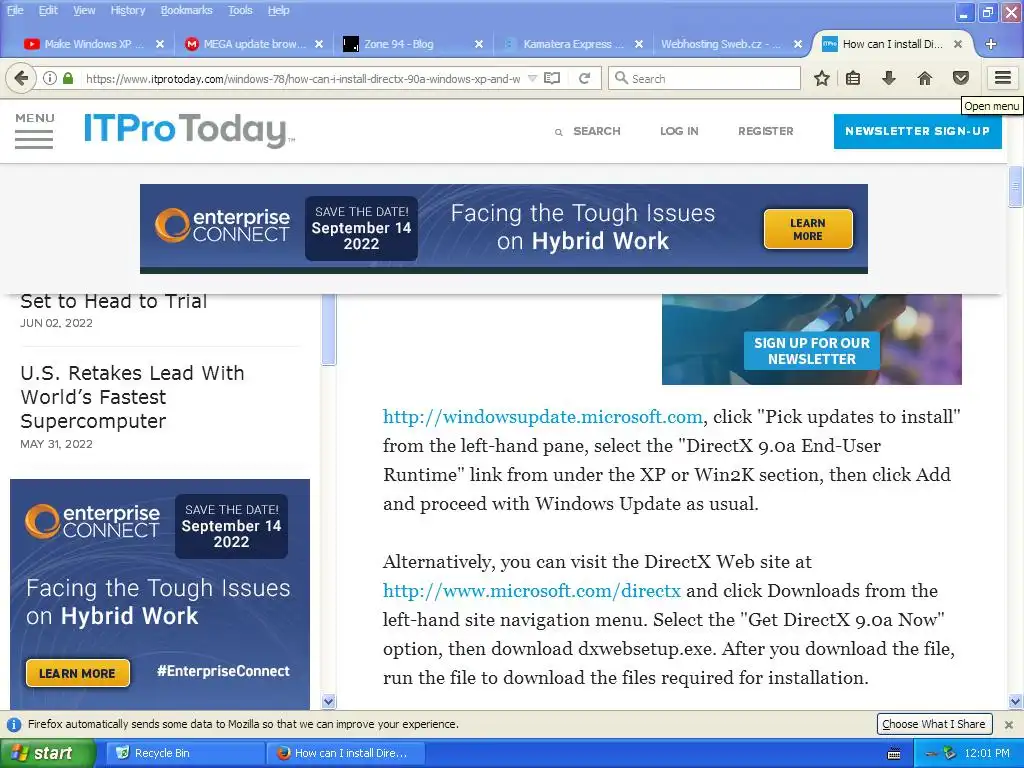Open the View menu

[84, 10]
